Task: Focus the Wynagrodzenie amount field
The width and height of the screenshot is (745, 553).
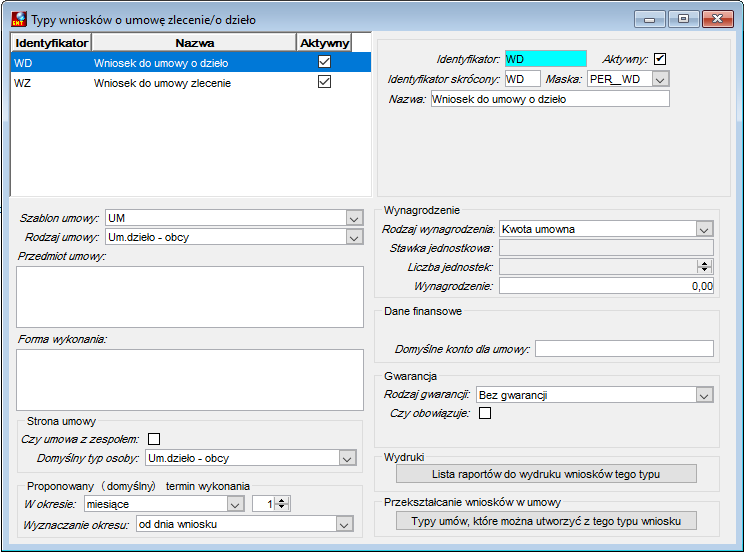Action: [x=606, y=286]
